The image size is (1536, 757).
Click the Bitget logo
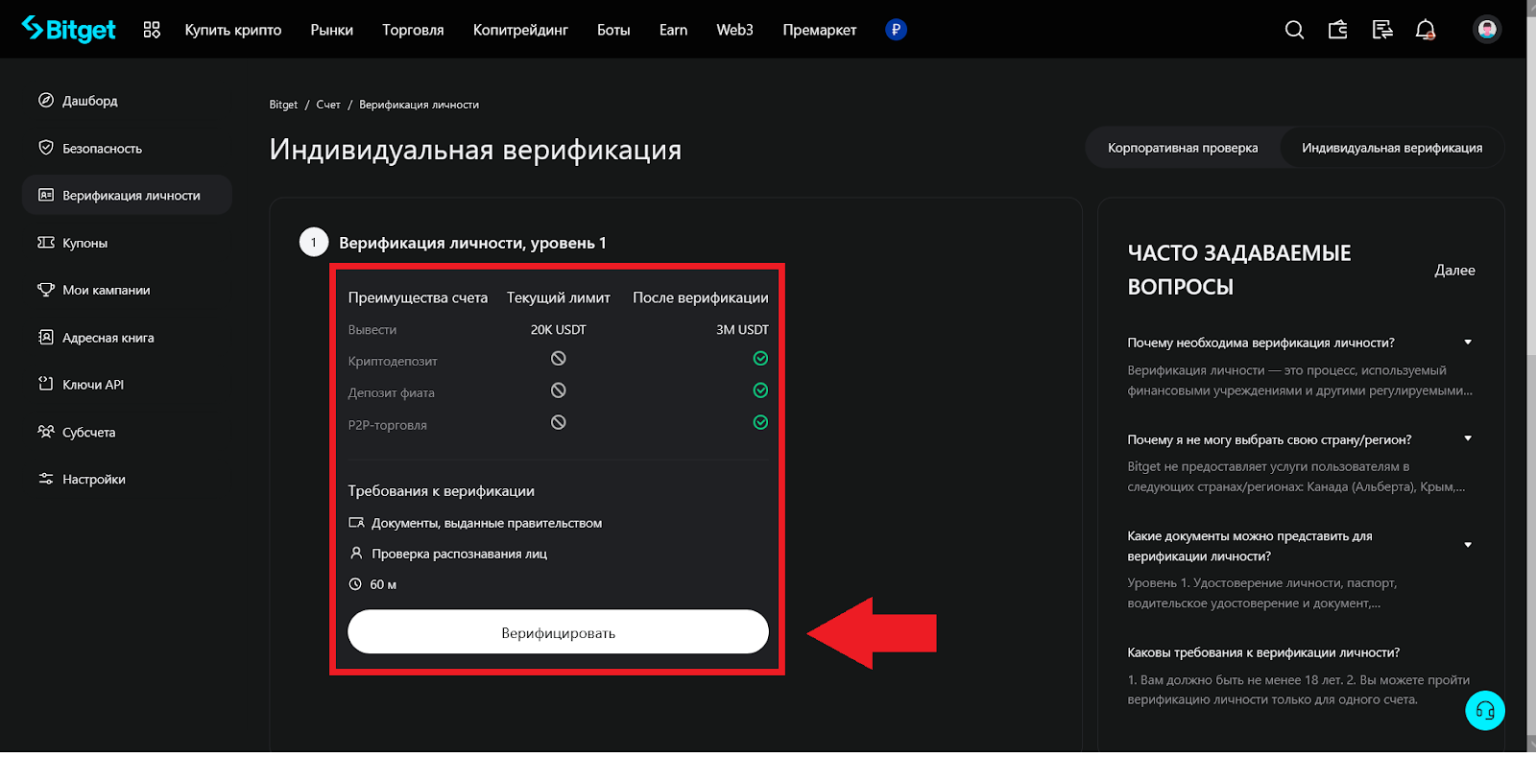(68, 29)
